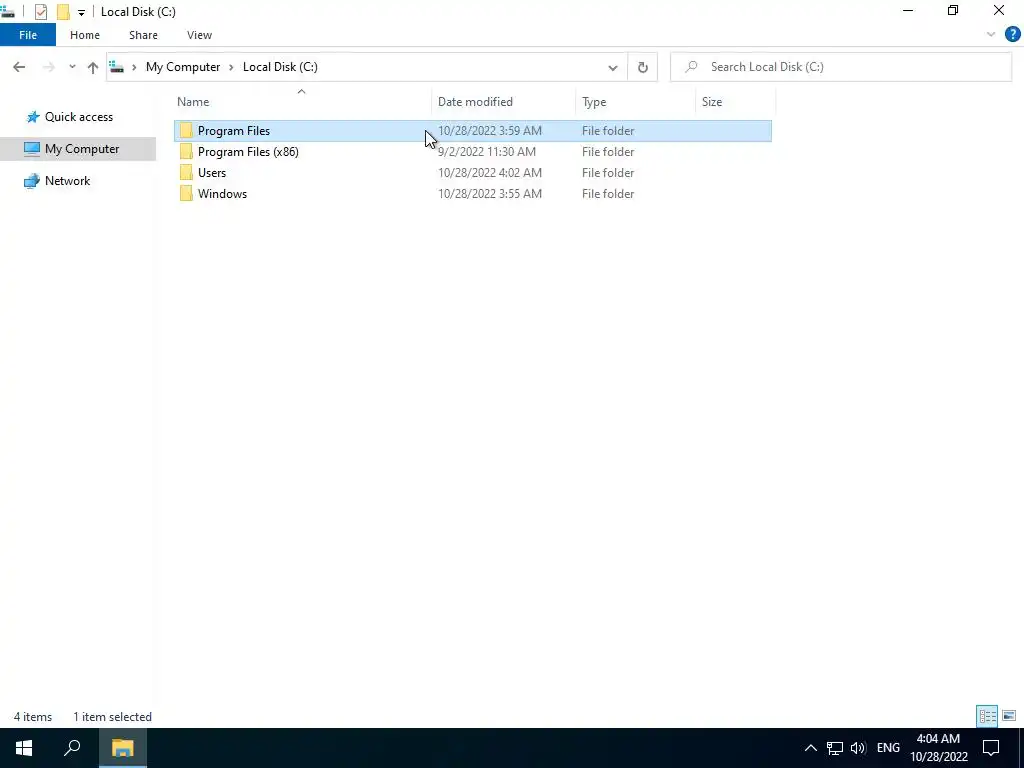Expand the chevron after My Computer breadcrumb
Viewport: 1024px width, 768px height.
[x=232, y=67]
